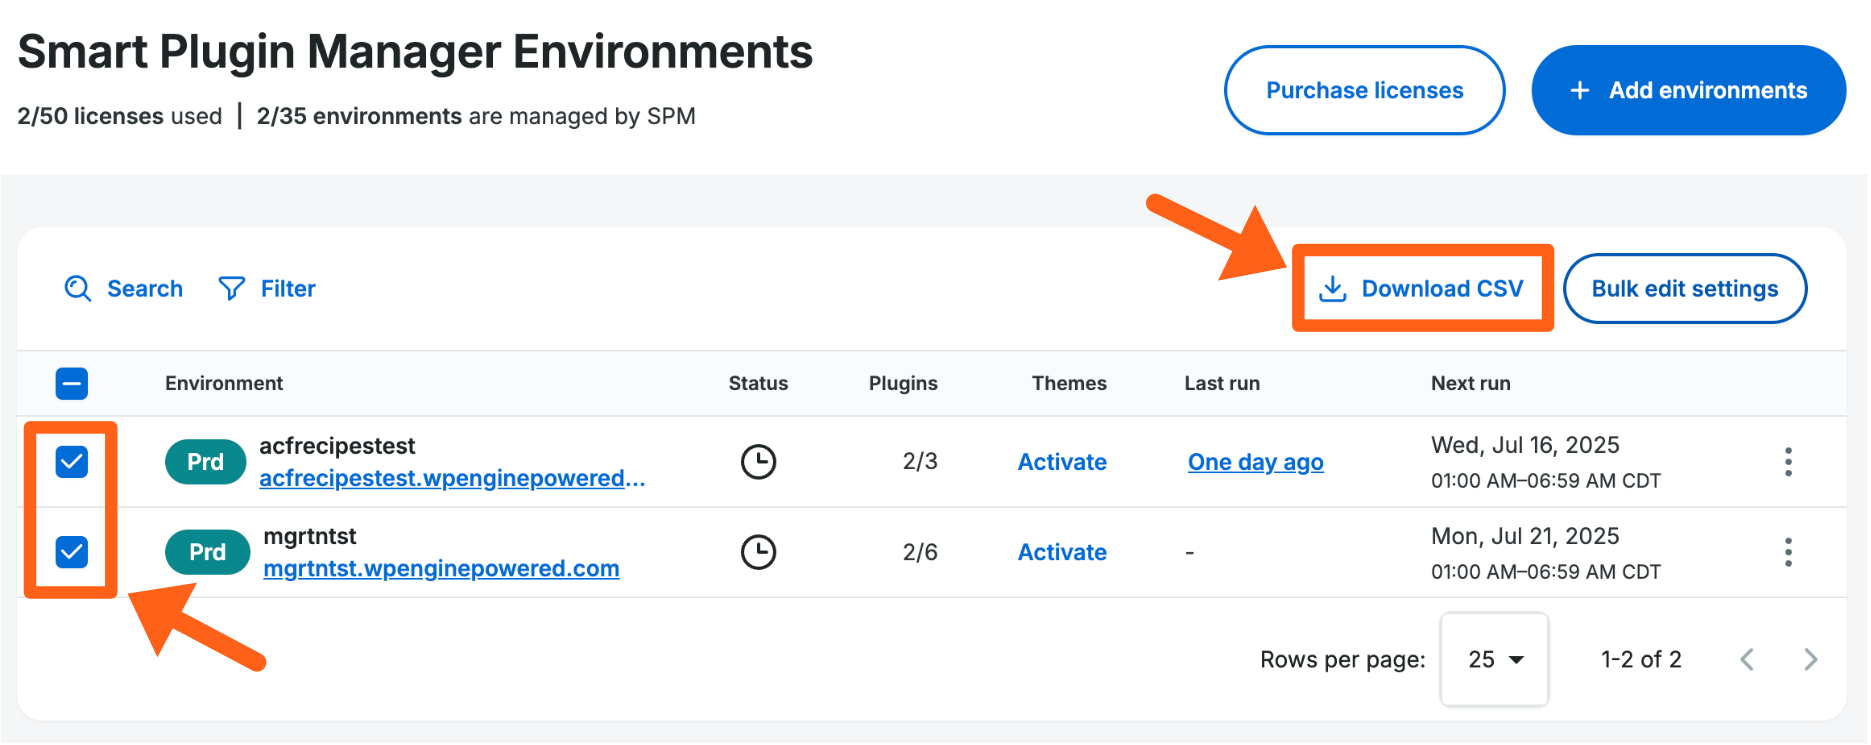Click the One day ago last run link
The image size is (1871, 745).
[1255, 462]
